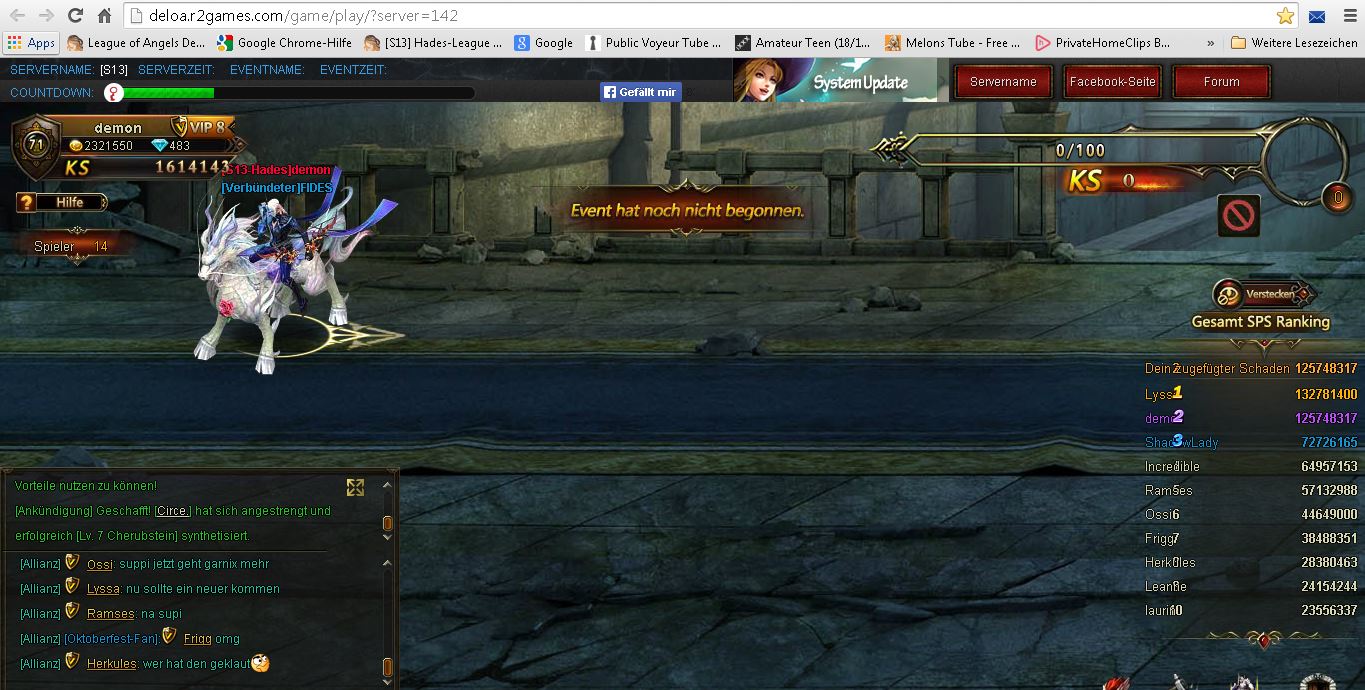The width and height of the screenshot is (1365, 690).
Task: Click the Servername button
Action: (x=1003, y=82)
